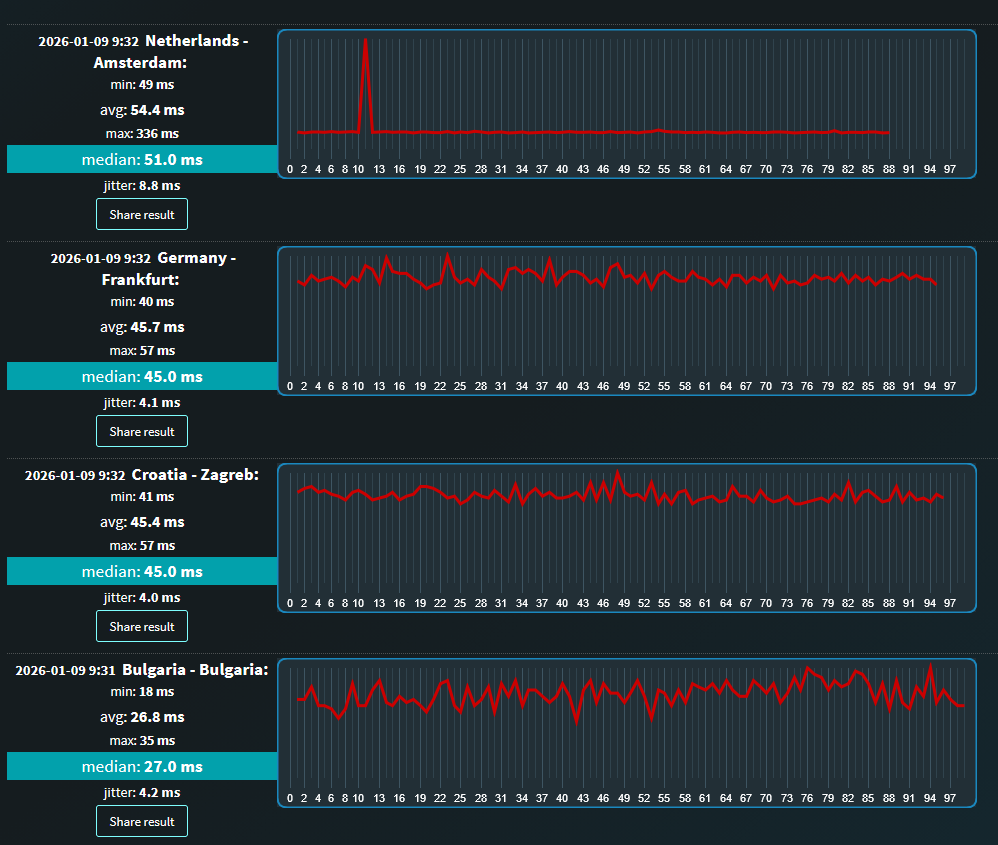Select the Croatia - Zagreb heading
Screen dimensions: 998x845
click(195, 475)
